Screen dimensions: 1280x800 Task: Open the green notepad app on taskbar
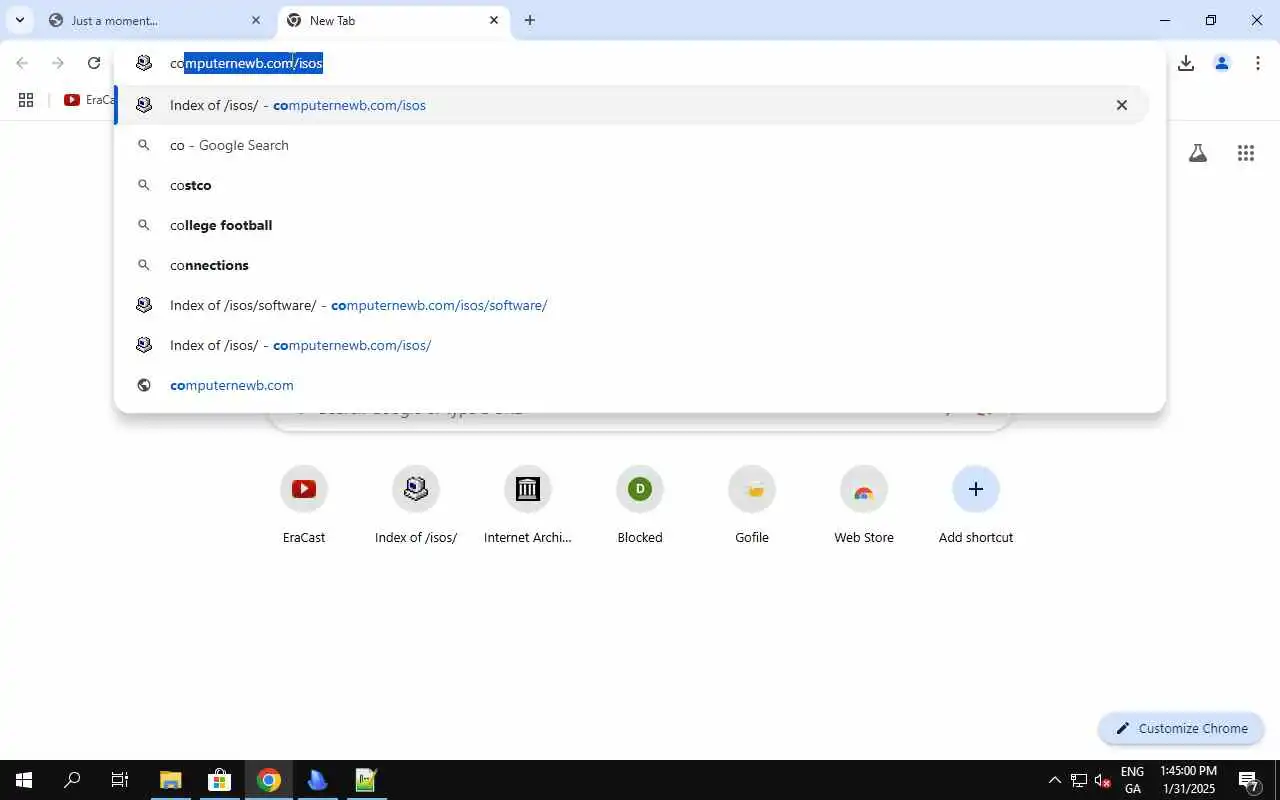[x=366, y=780]
